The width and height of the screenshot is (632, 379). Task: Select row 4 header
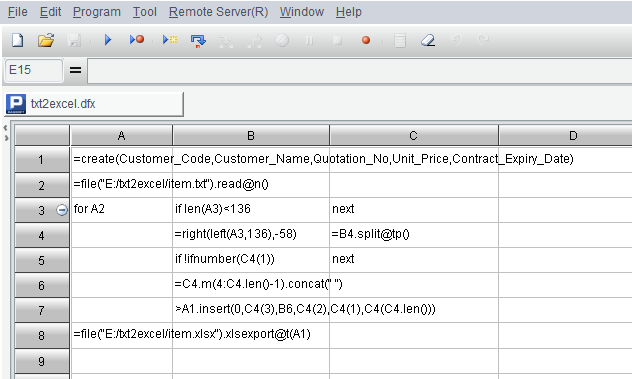coord(42,235)
